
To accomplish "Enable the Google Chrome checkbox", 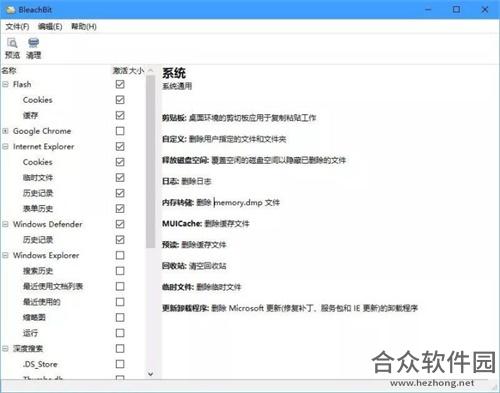I will (120, 131).
